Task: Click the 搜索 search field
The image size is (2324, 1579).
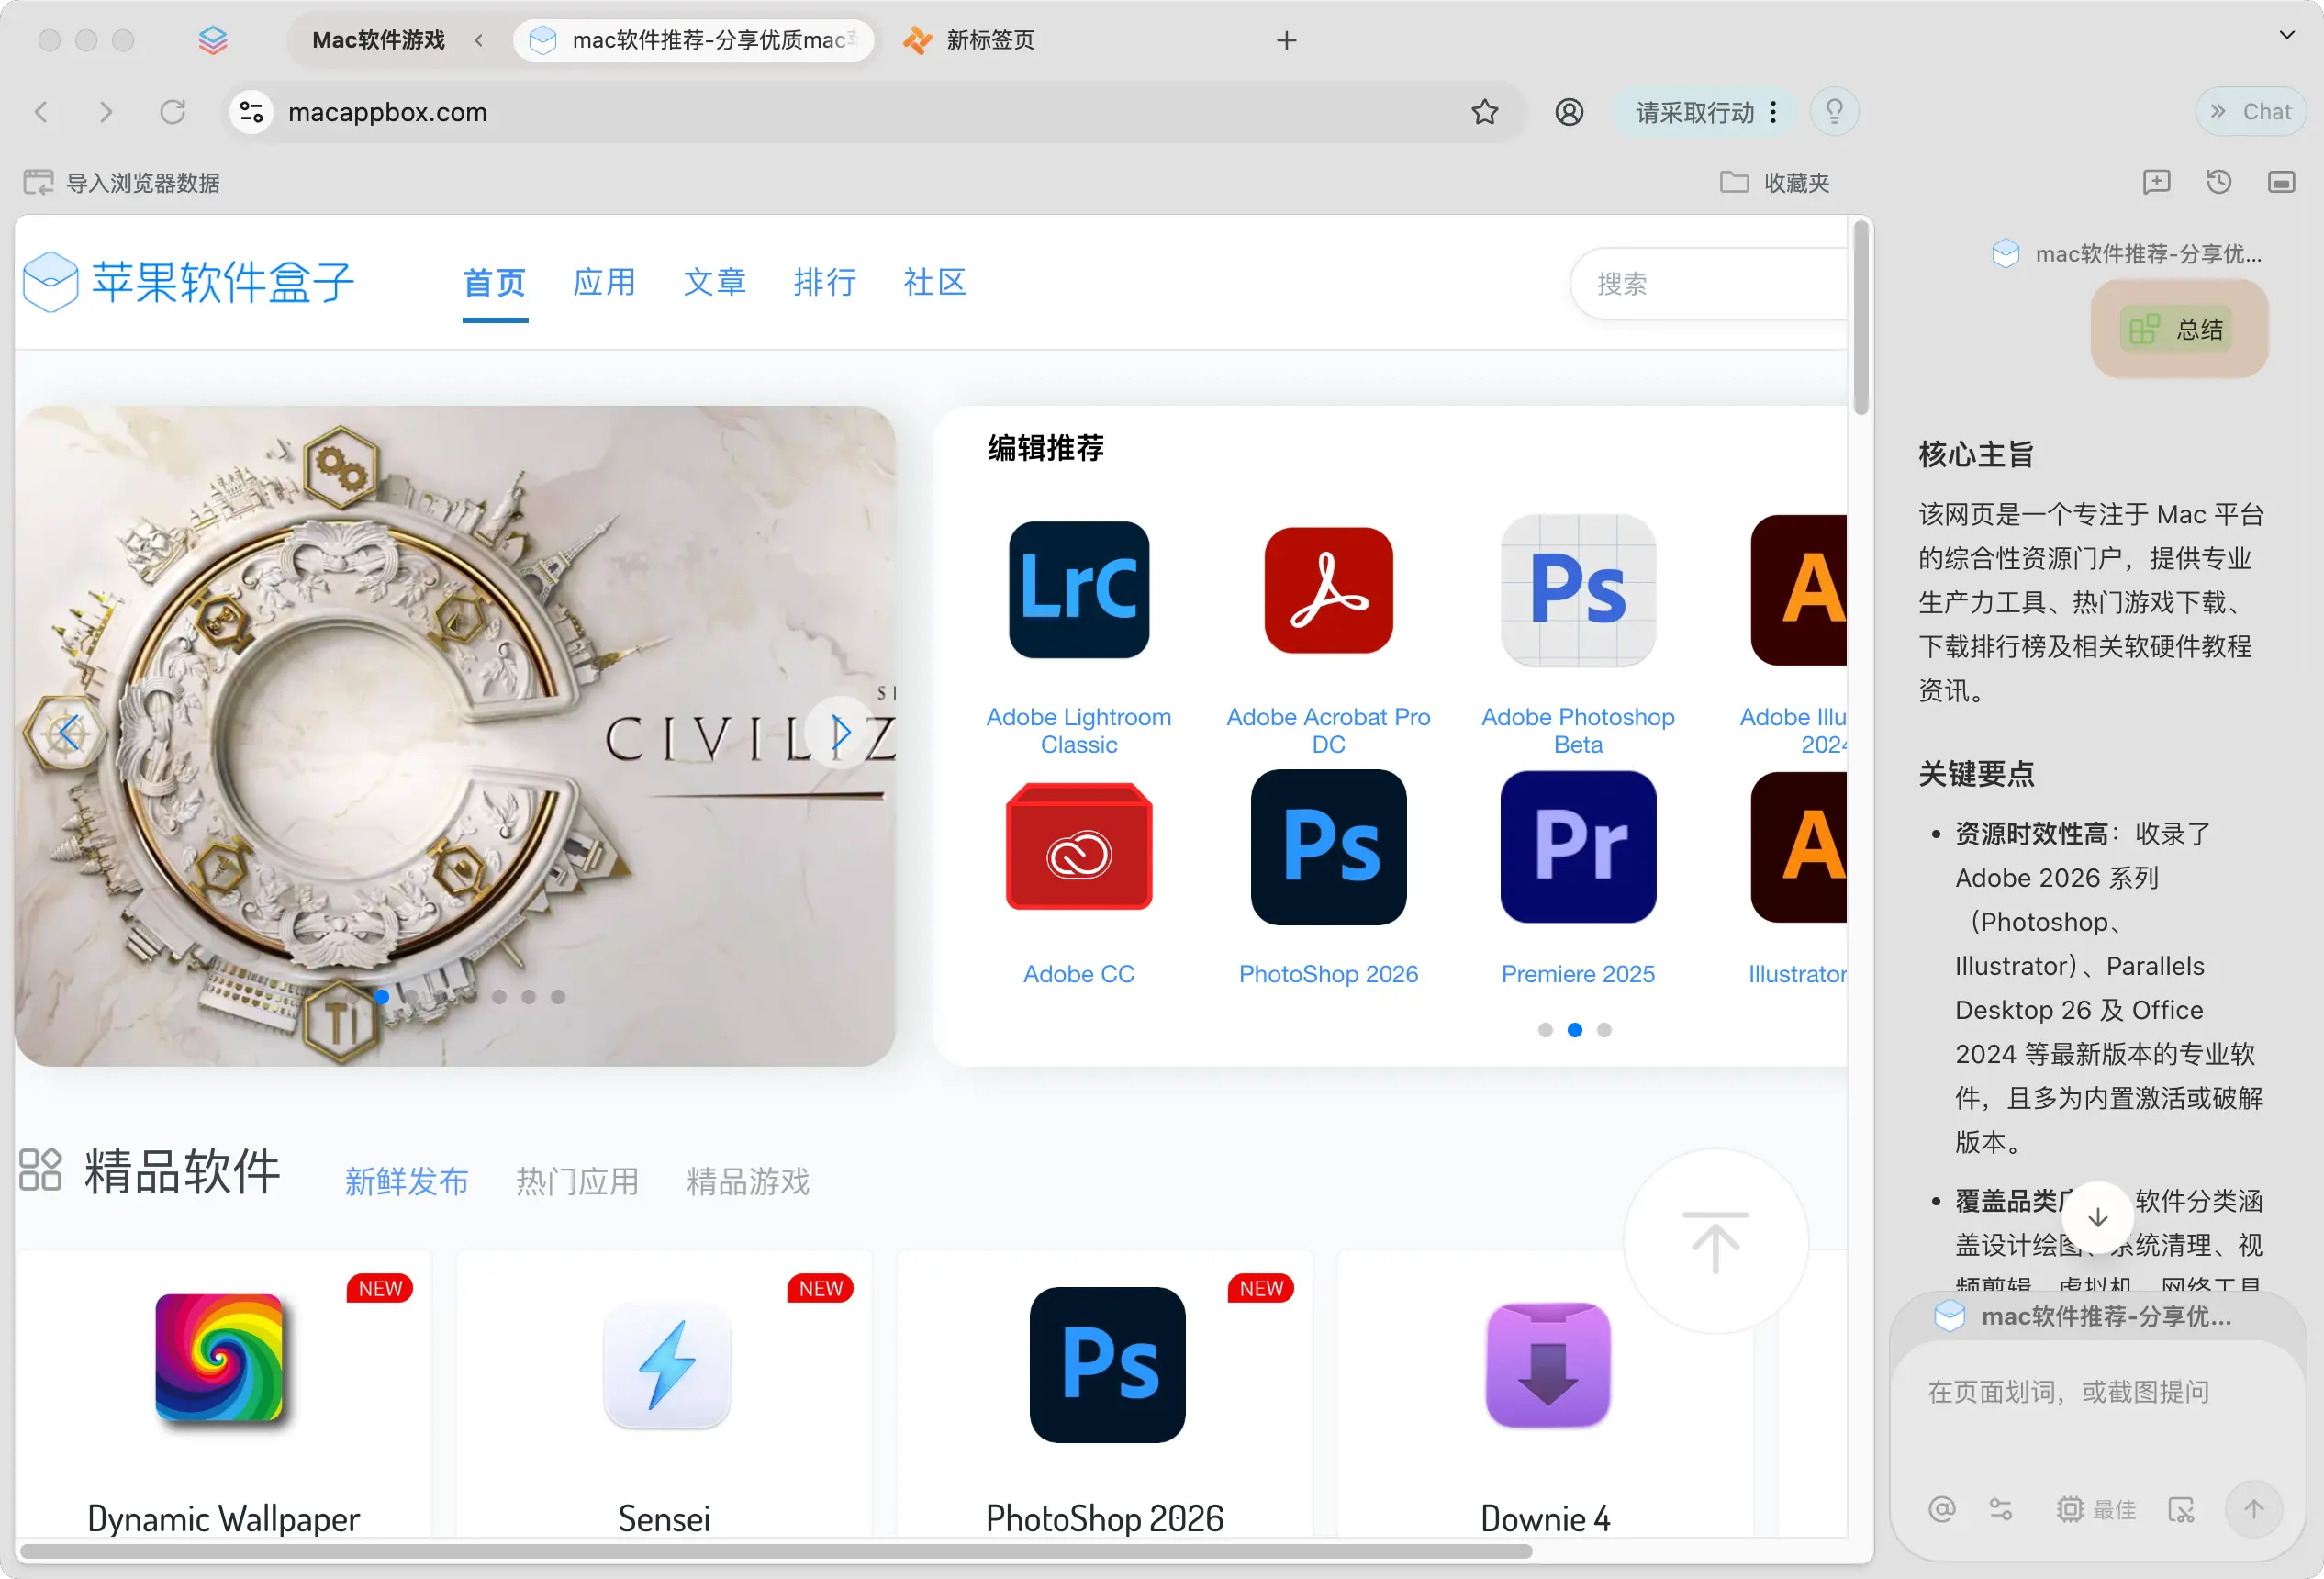Action: click(x=1709, y=283)
